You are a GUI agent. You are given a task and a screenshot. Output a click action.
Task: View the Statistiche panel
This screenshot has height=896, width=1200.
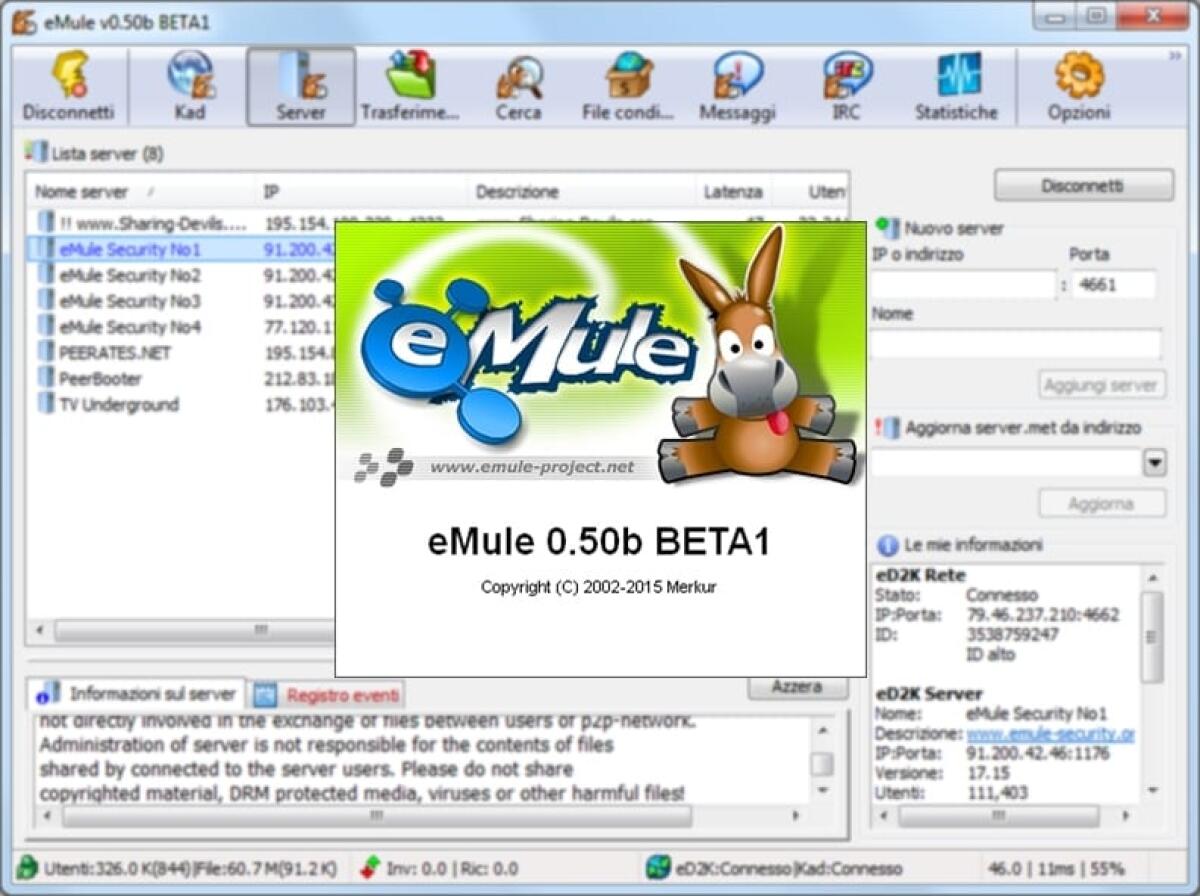[x=955, y=85]
